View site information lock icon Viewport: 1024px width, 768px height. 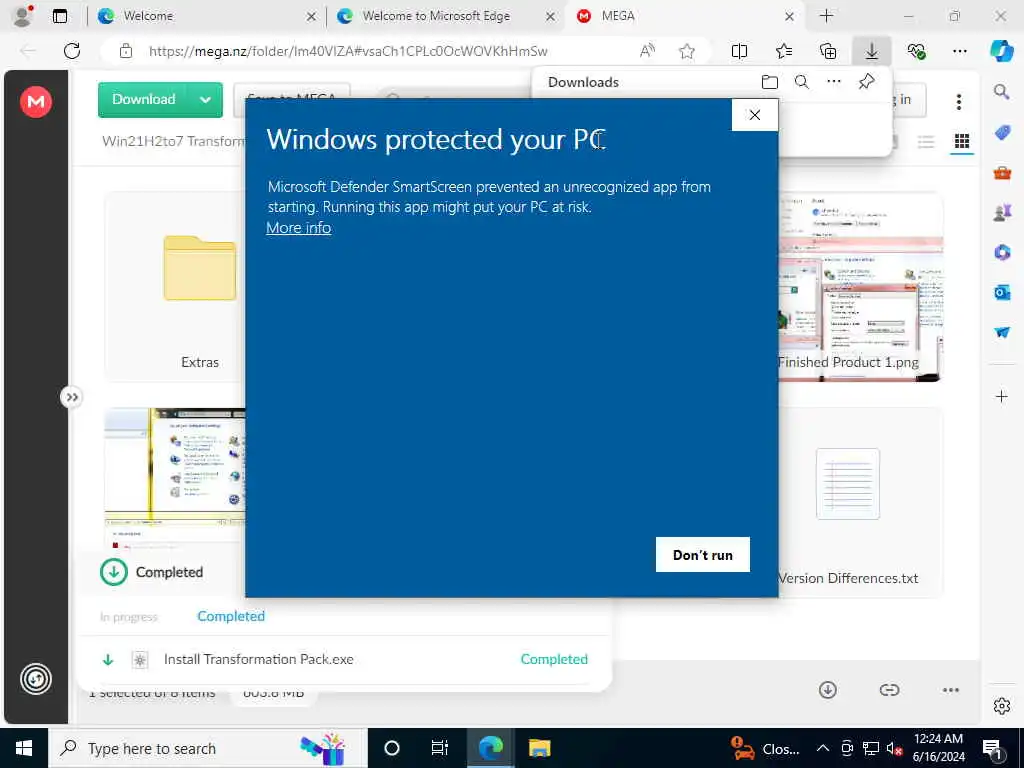click(126, 51)
